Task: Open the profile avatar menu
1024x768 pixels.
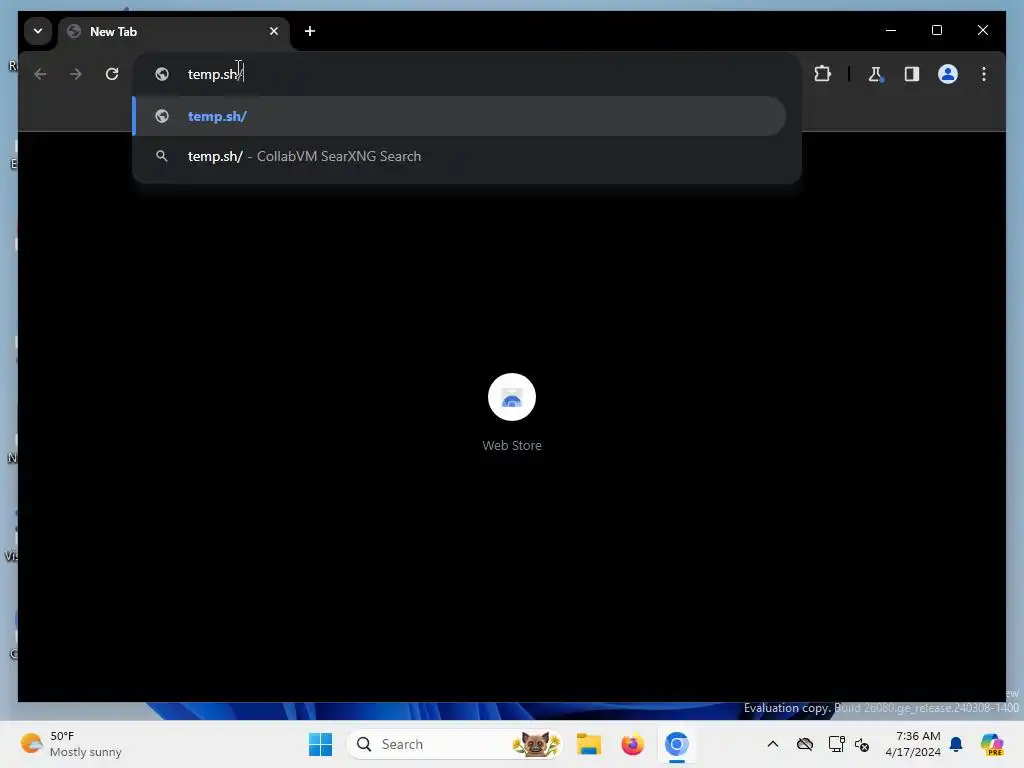Action: coord(948,74)
